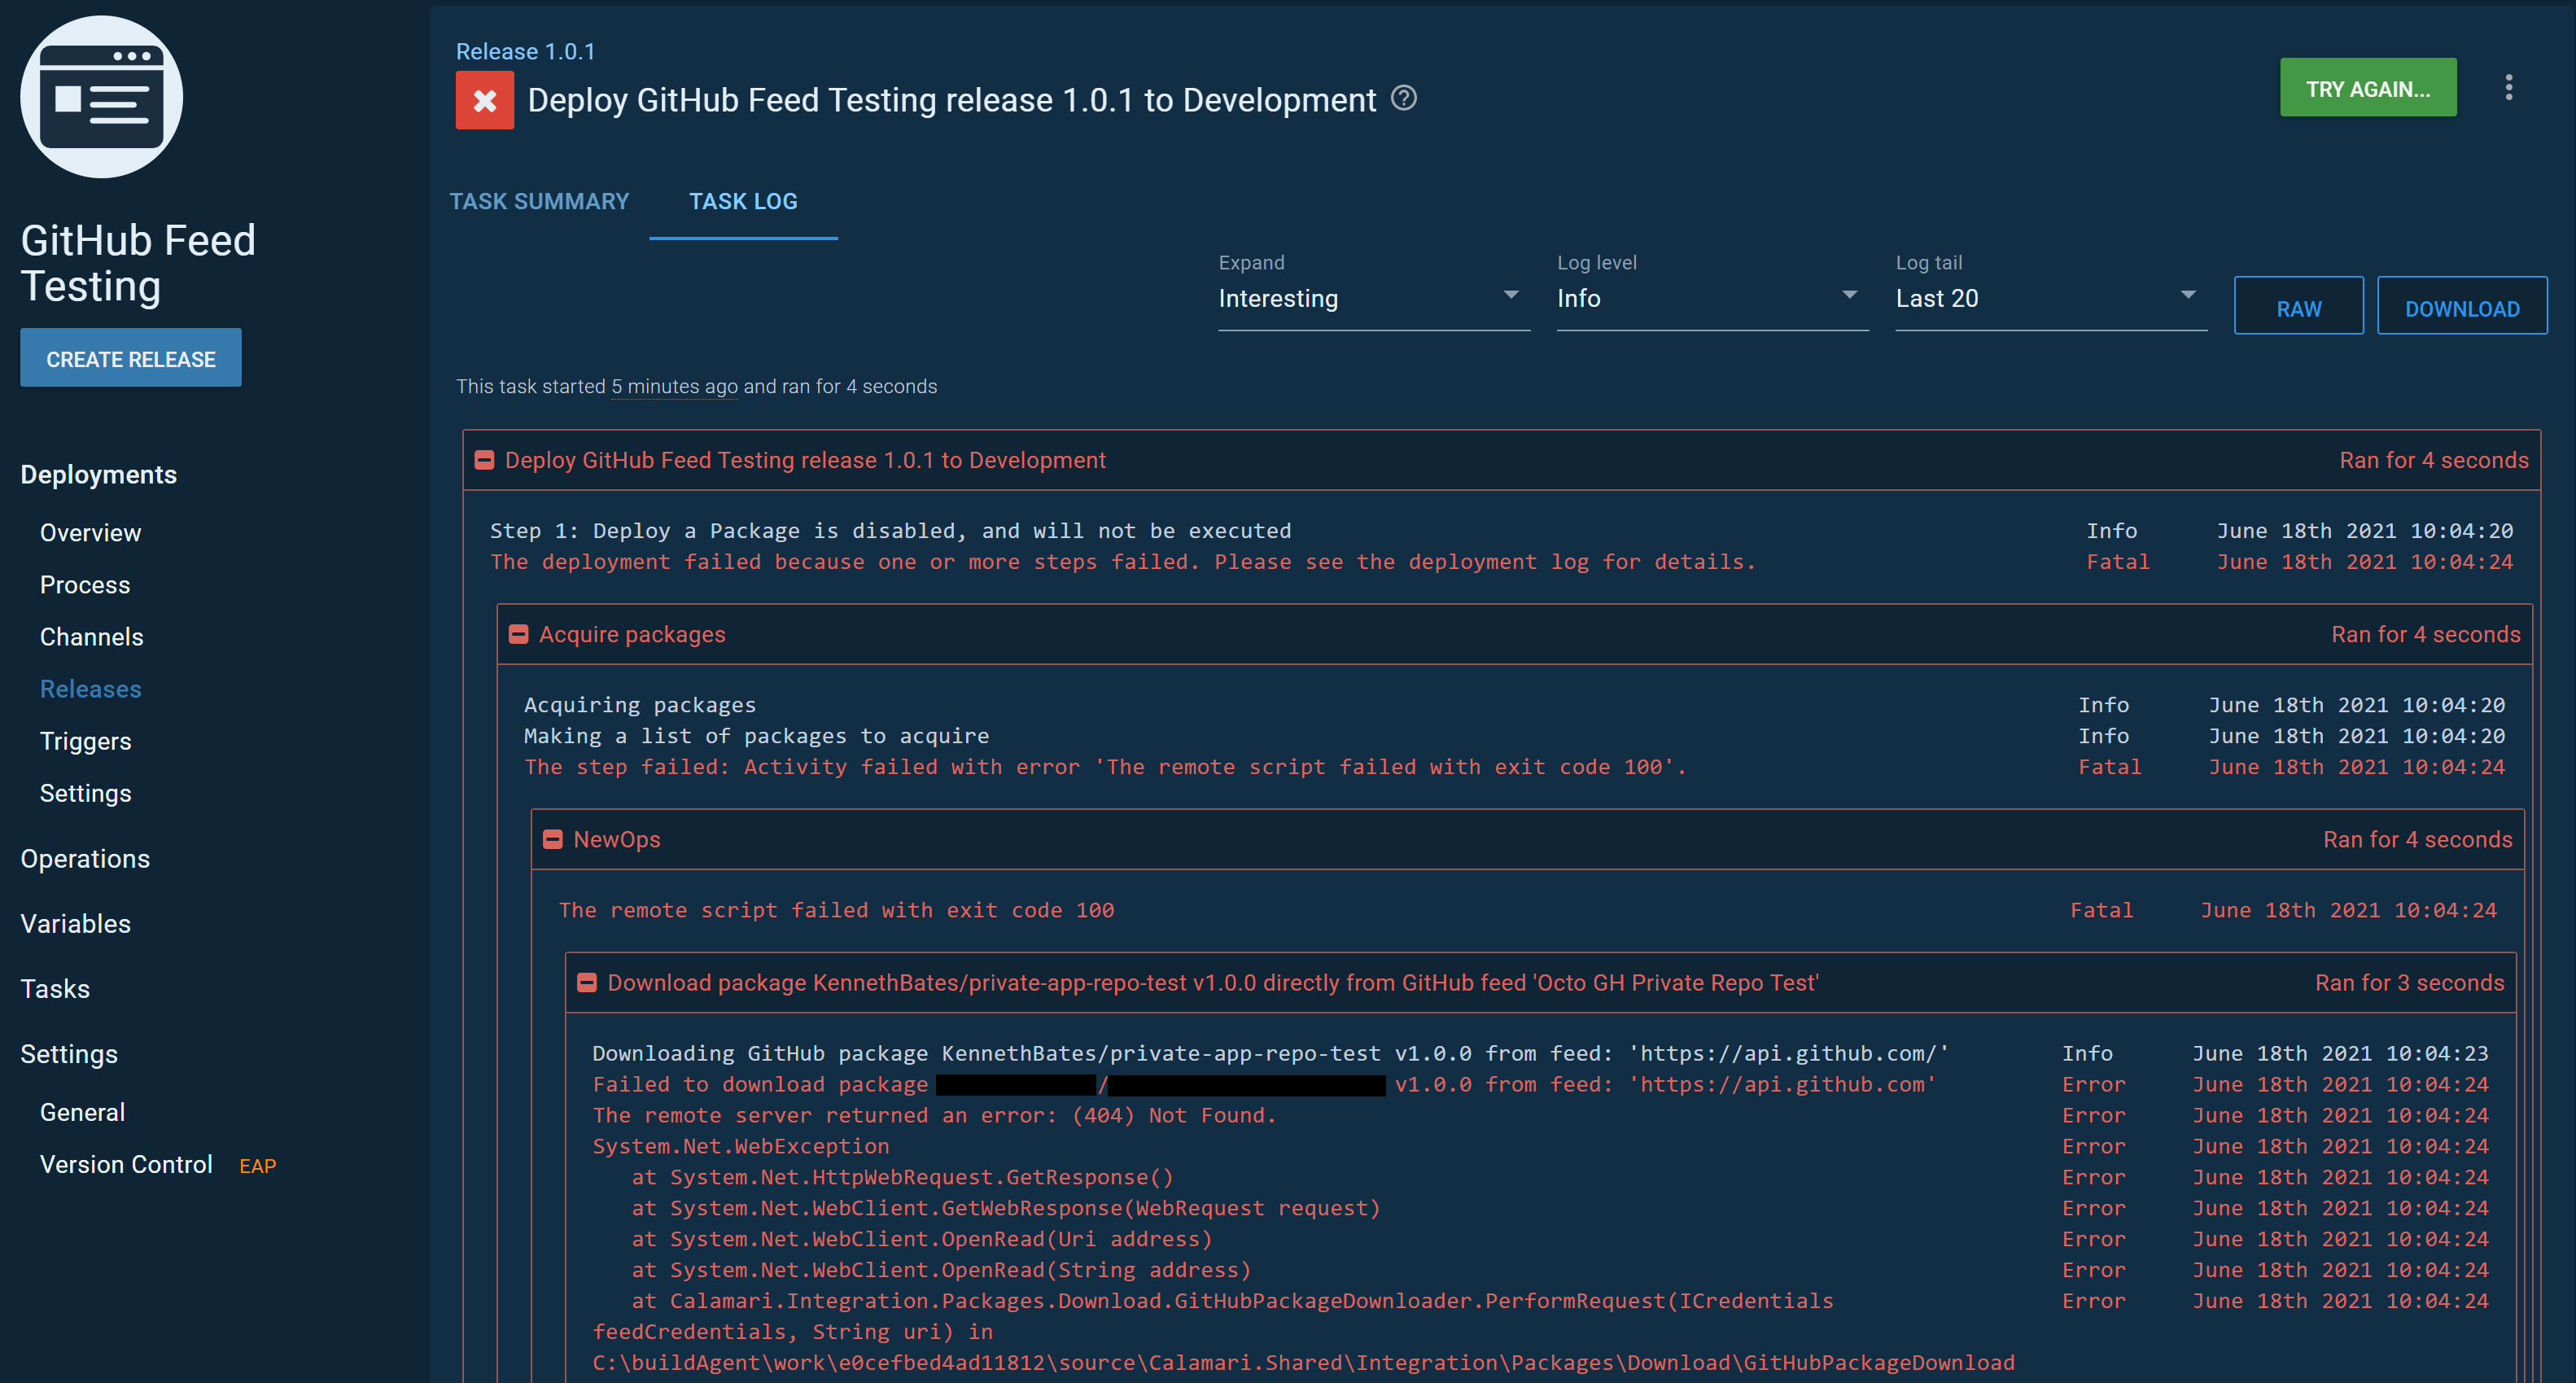
Task: Collapse the Download package KennethBates log section
Action: (587, 982)
